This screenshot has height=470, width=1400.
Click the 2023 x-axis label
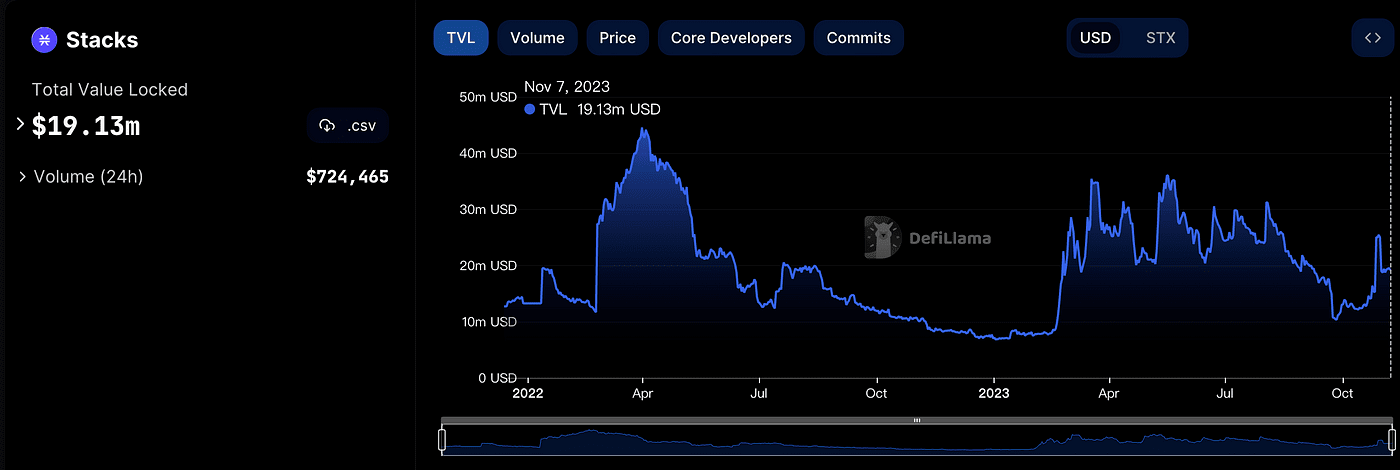click(993, 394)
